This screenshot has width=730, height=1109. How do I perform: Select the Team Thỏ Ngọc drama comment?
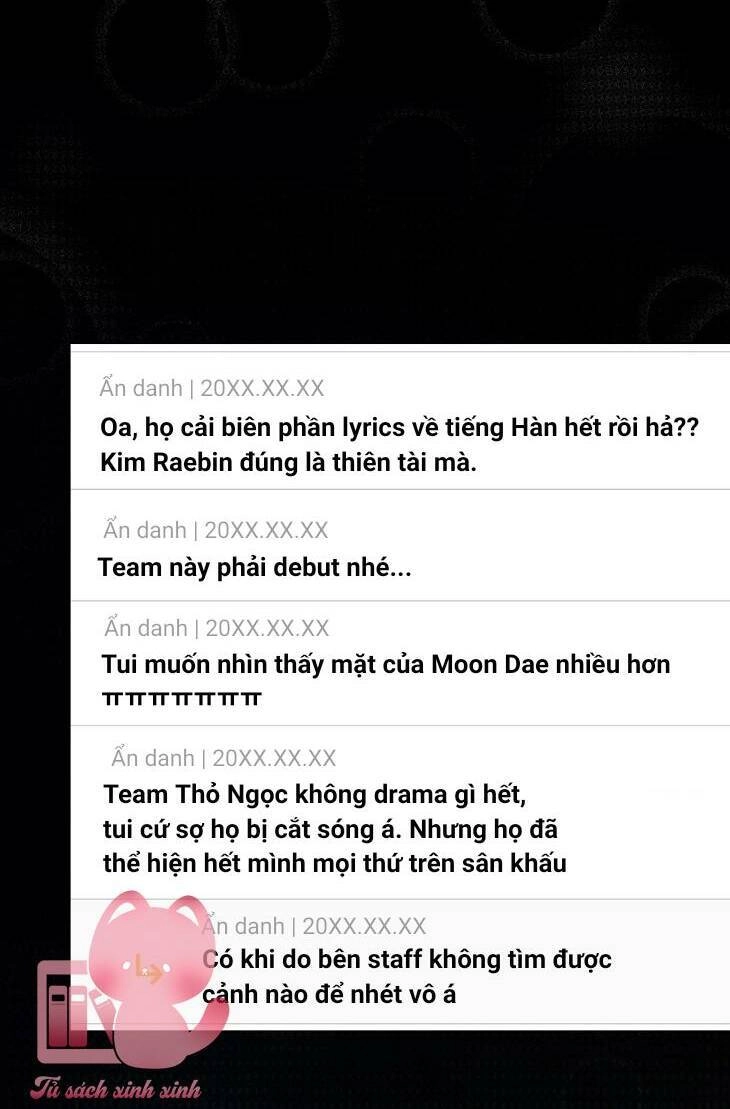[x=400, y=813]
